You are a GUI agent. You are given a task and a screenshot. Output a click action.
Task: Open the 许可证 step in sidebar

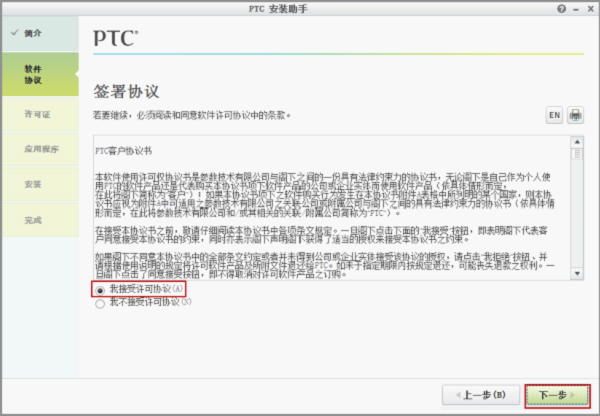click(x=41, y=114)
